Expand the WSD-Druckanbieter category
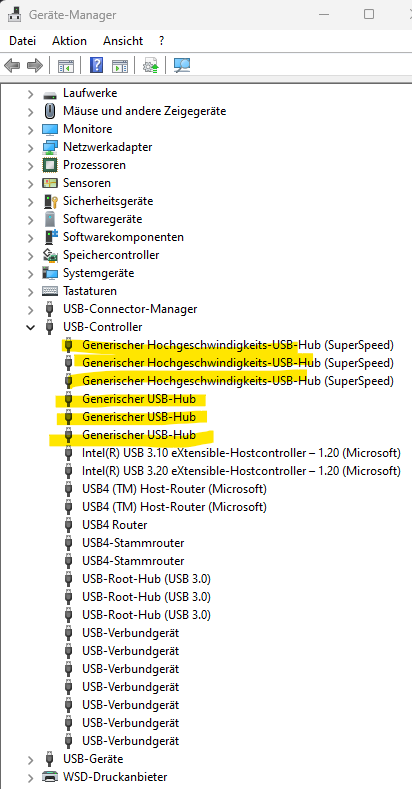This screenshot has width=412, height=789. coord(31,777)
